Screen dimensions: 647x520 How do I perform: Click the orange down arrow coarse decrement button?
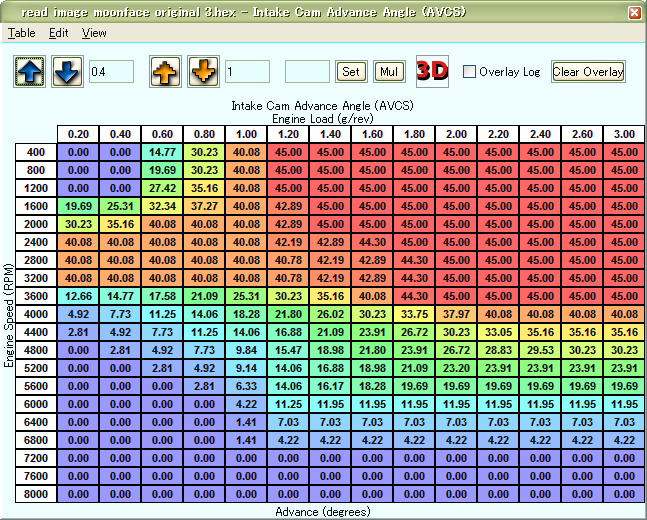(203, 72)
